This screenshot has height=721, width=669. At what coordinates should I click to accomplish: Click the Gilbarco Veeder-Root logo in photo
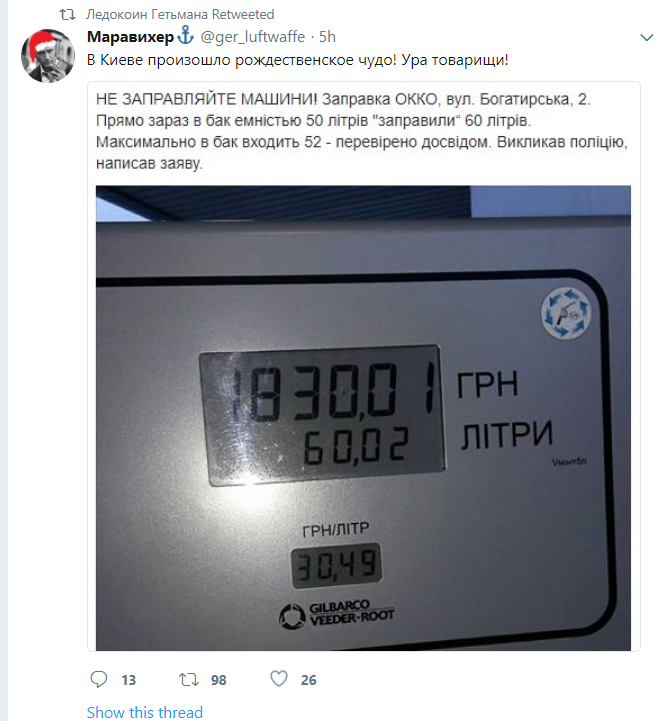(337, 613)
